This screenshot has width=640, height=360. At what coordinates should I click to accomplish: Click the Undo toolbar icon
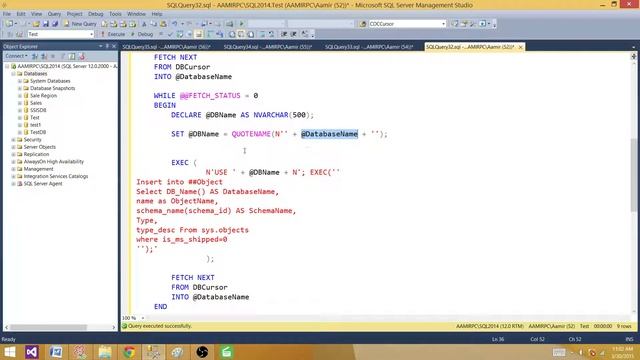(x=175, y=24)
